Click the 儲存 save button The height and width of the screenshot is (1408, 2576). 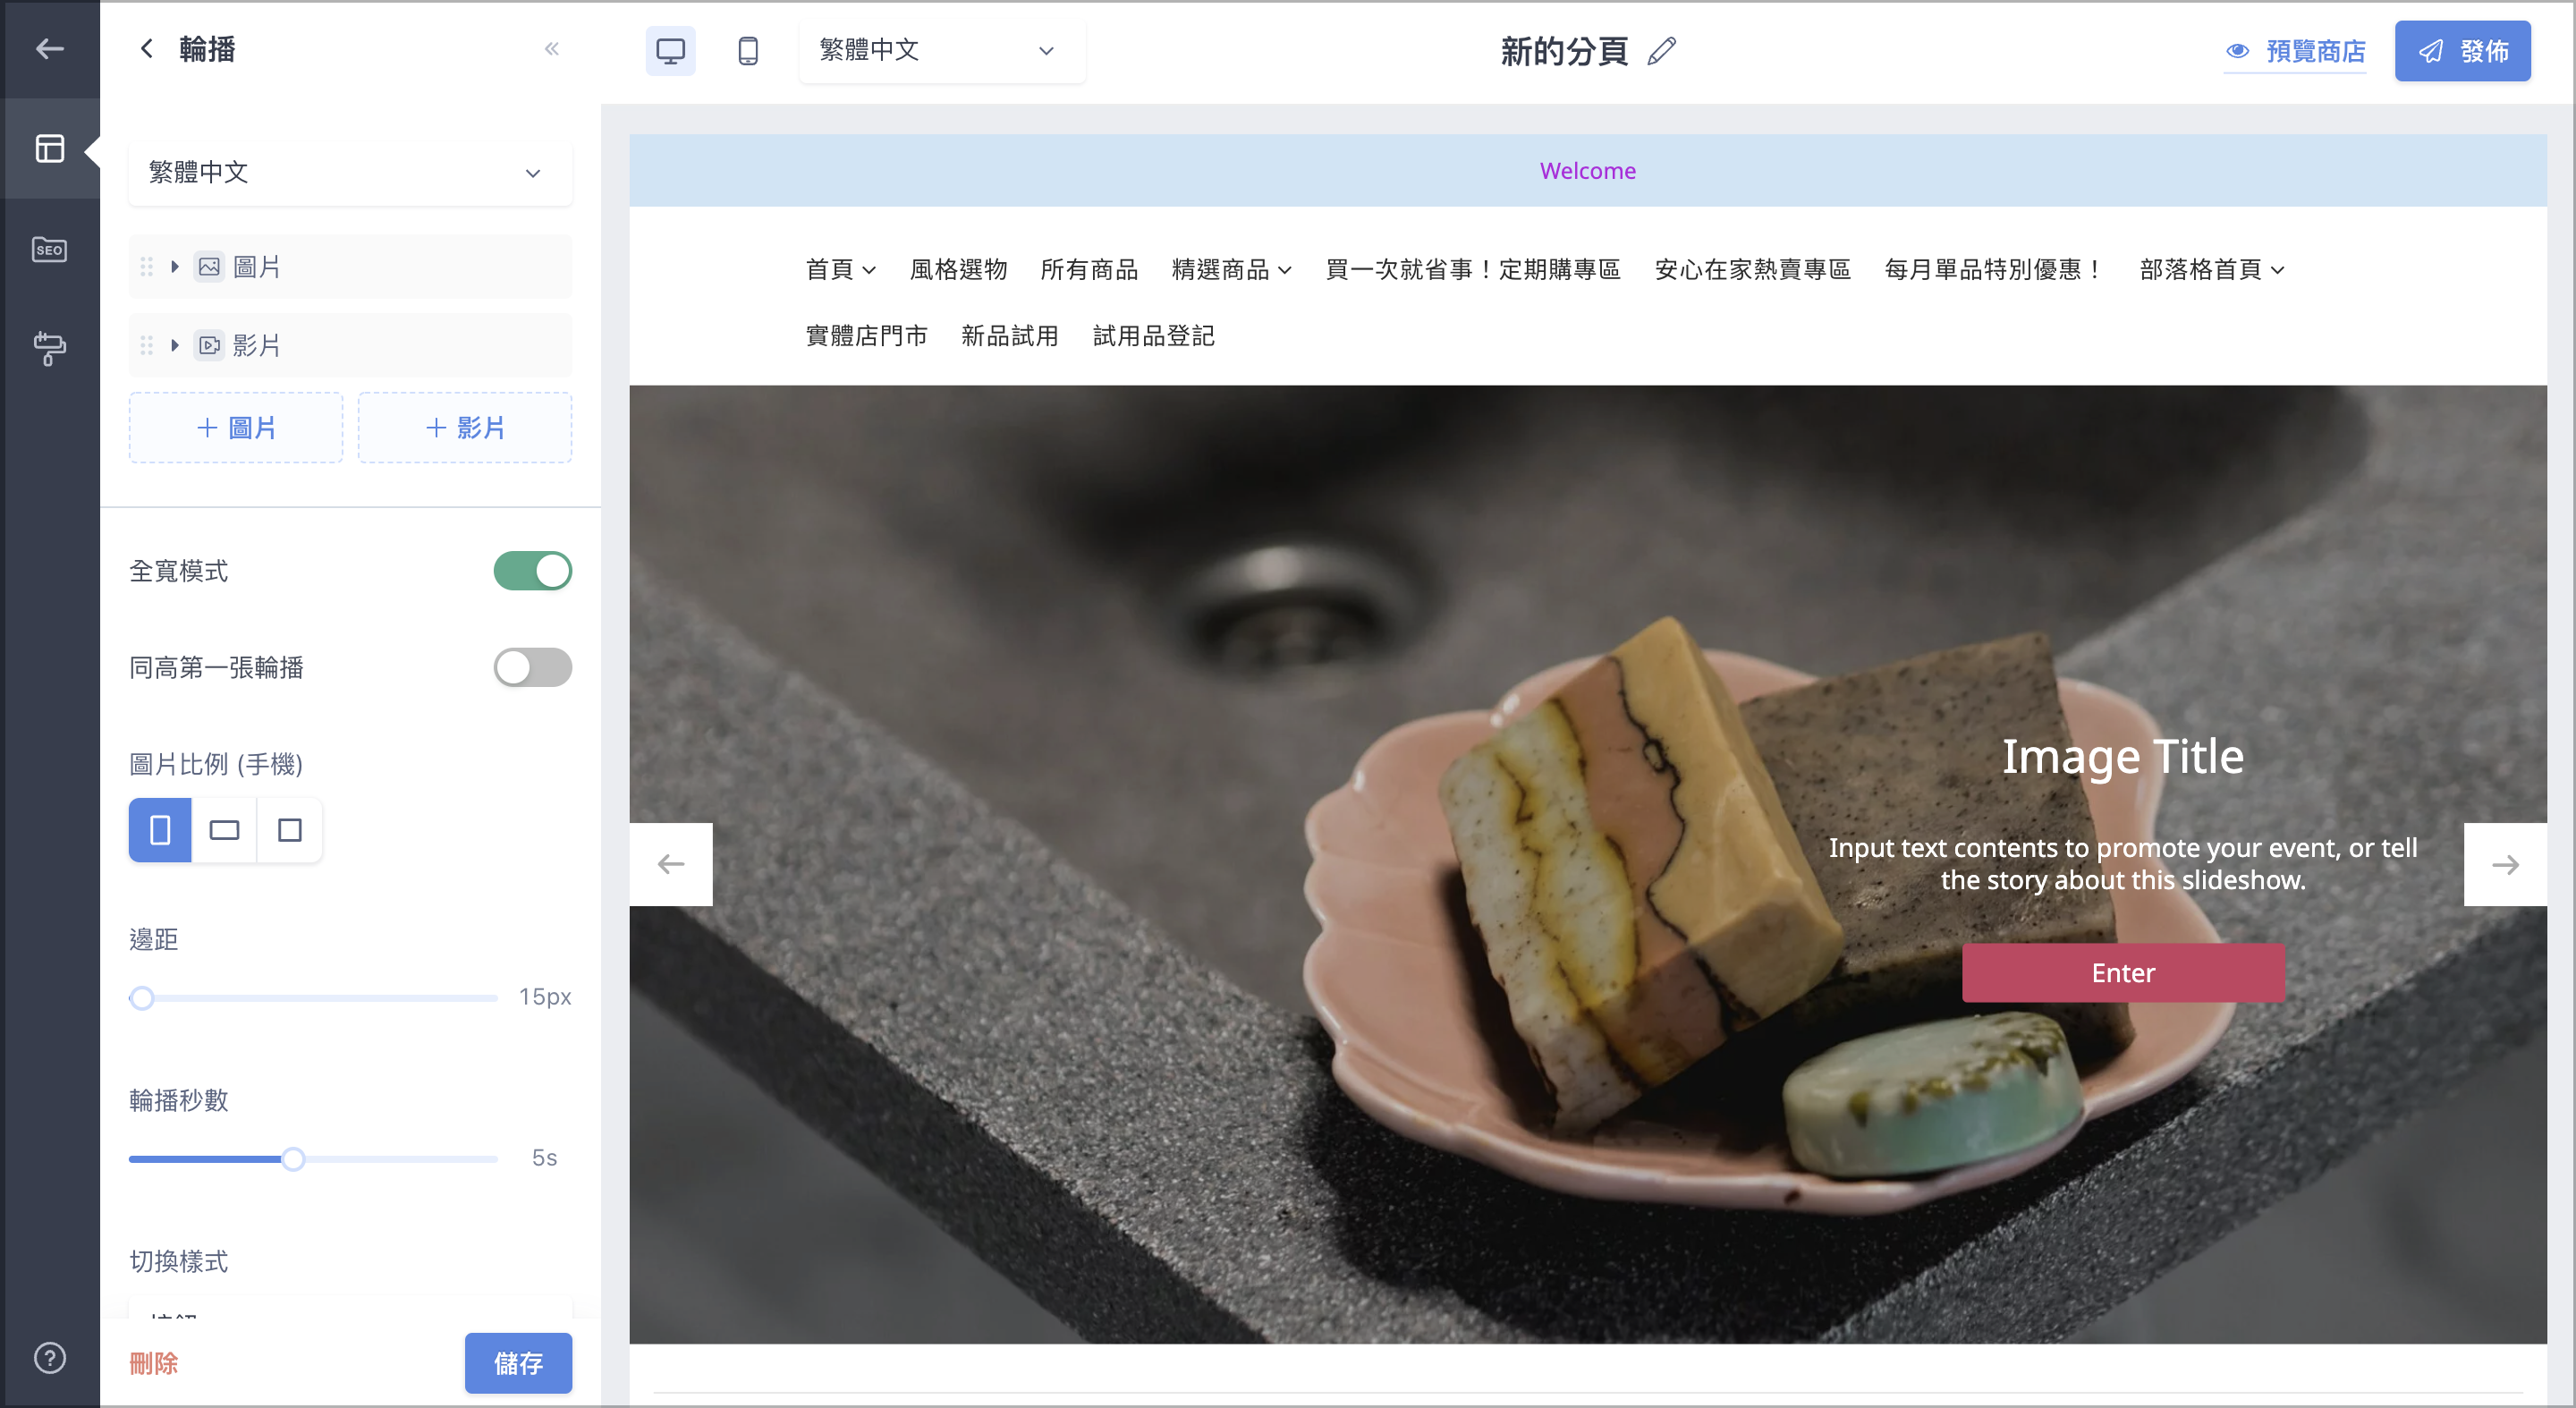517,1363
